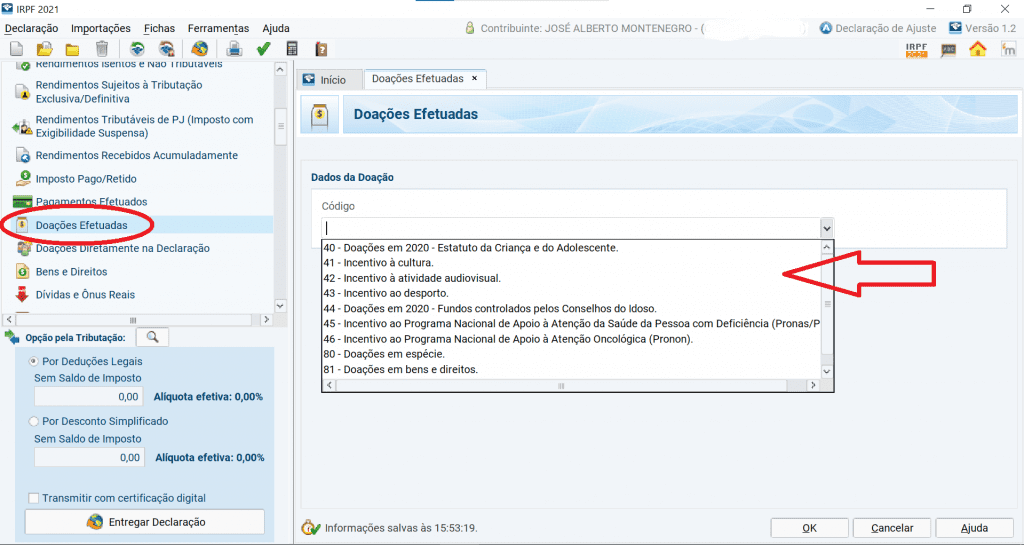Open the Fichas menu

pos(159,28)
